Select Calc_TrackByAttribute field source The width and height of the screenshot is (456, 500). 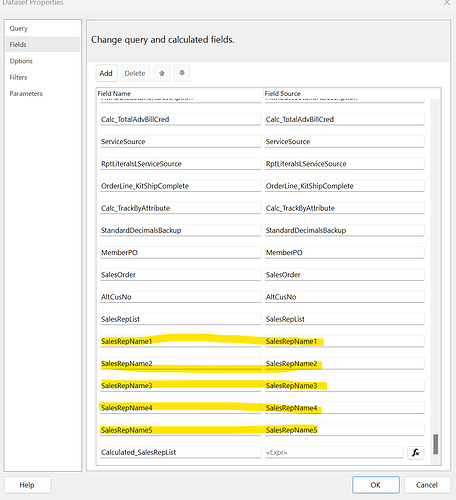pyautogui.click(x=345, y=208)
